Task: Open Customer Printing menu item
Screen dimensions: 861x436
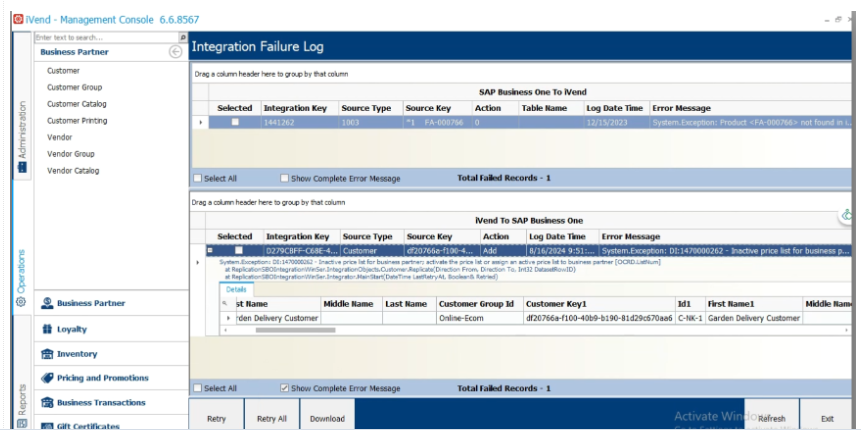Action: pos(77,121)
